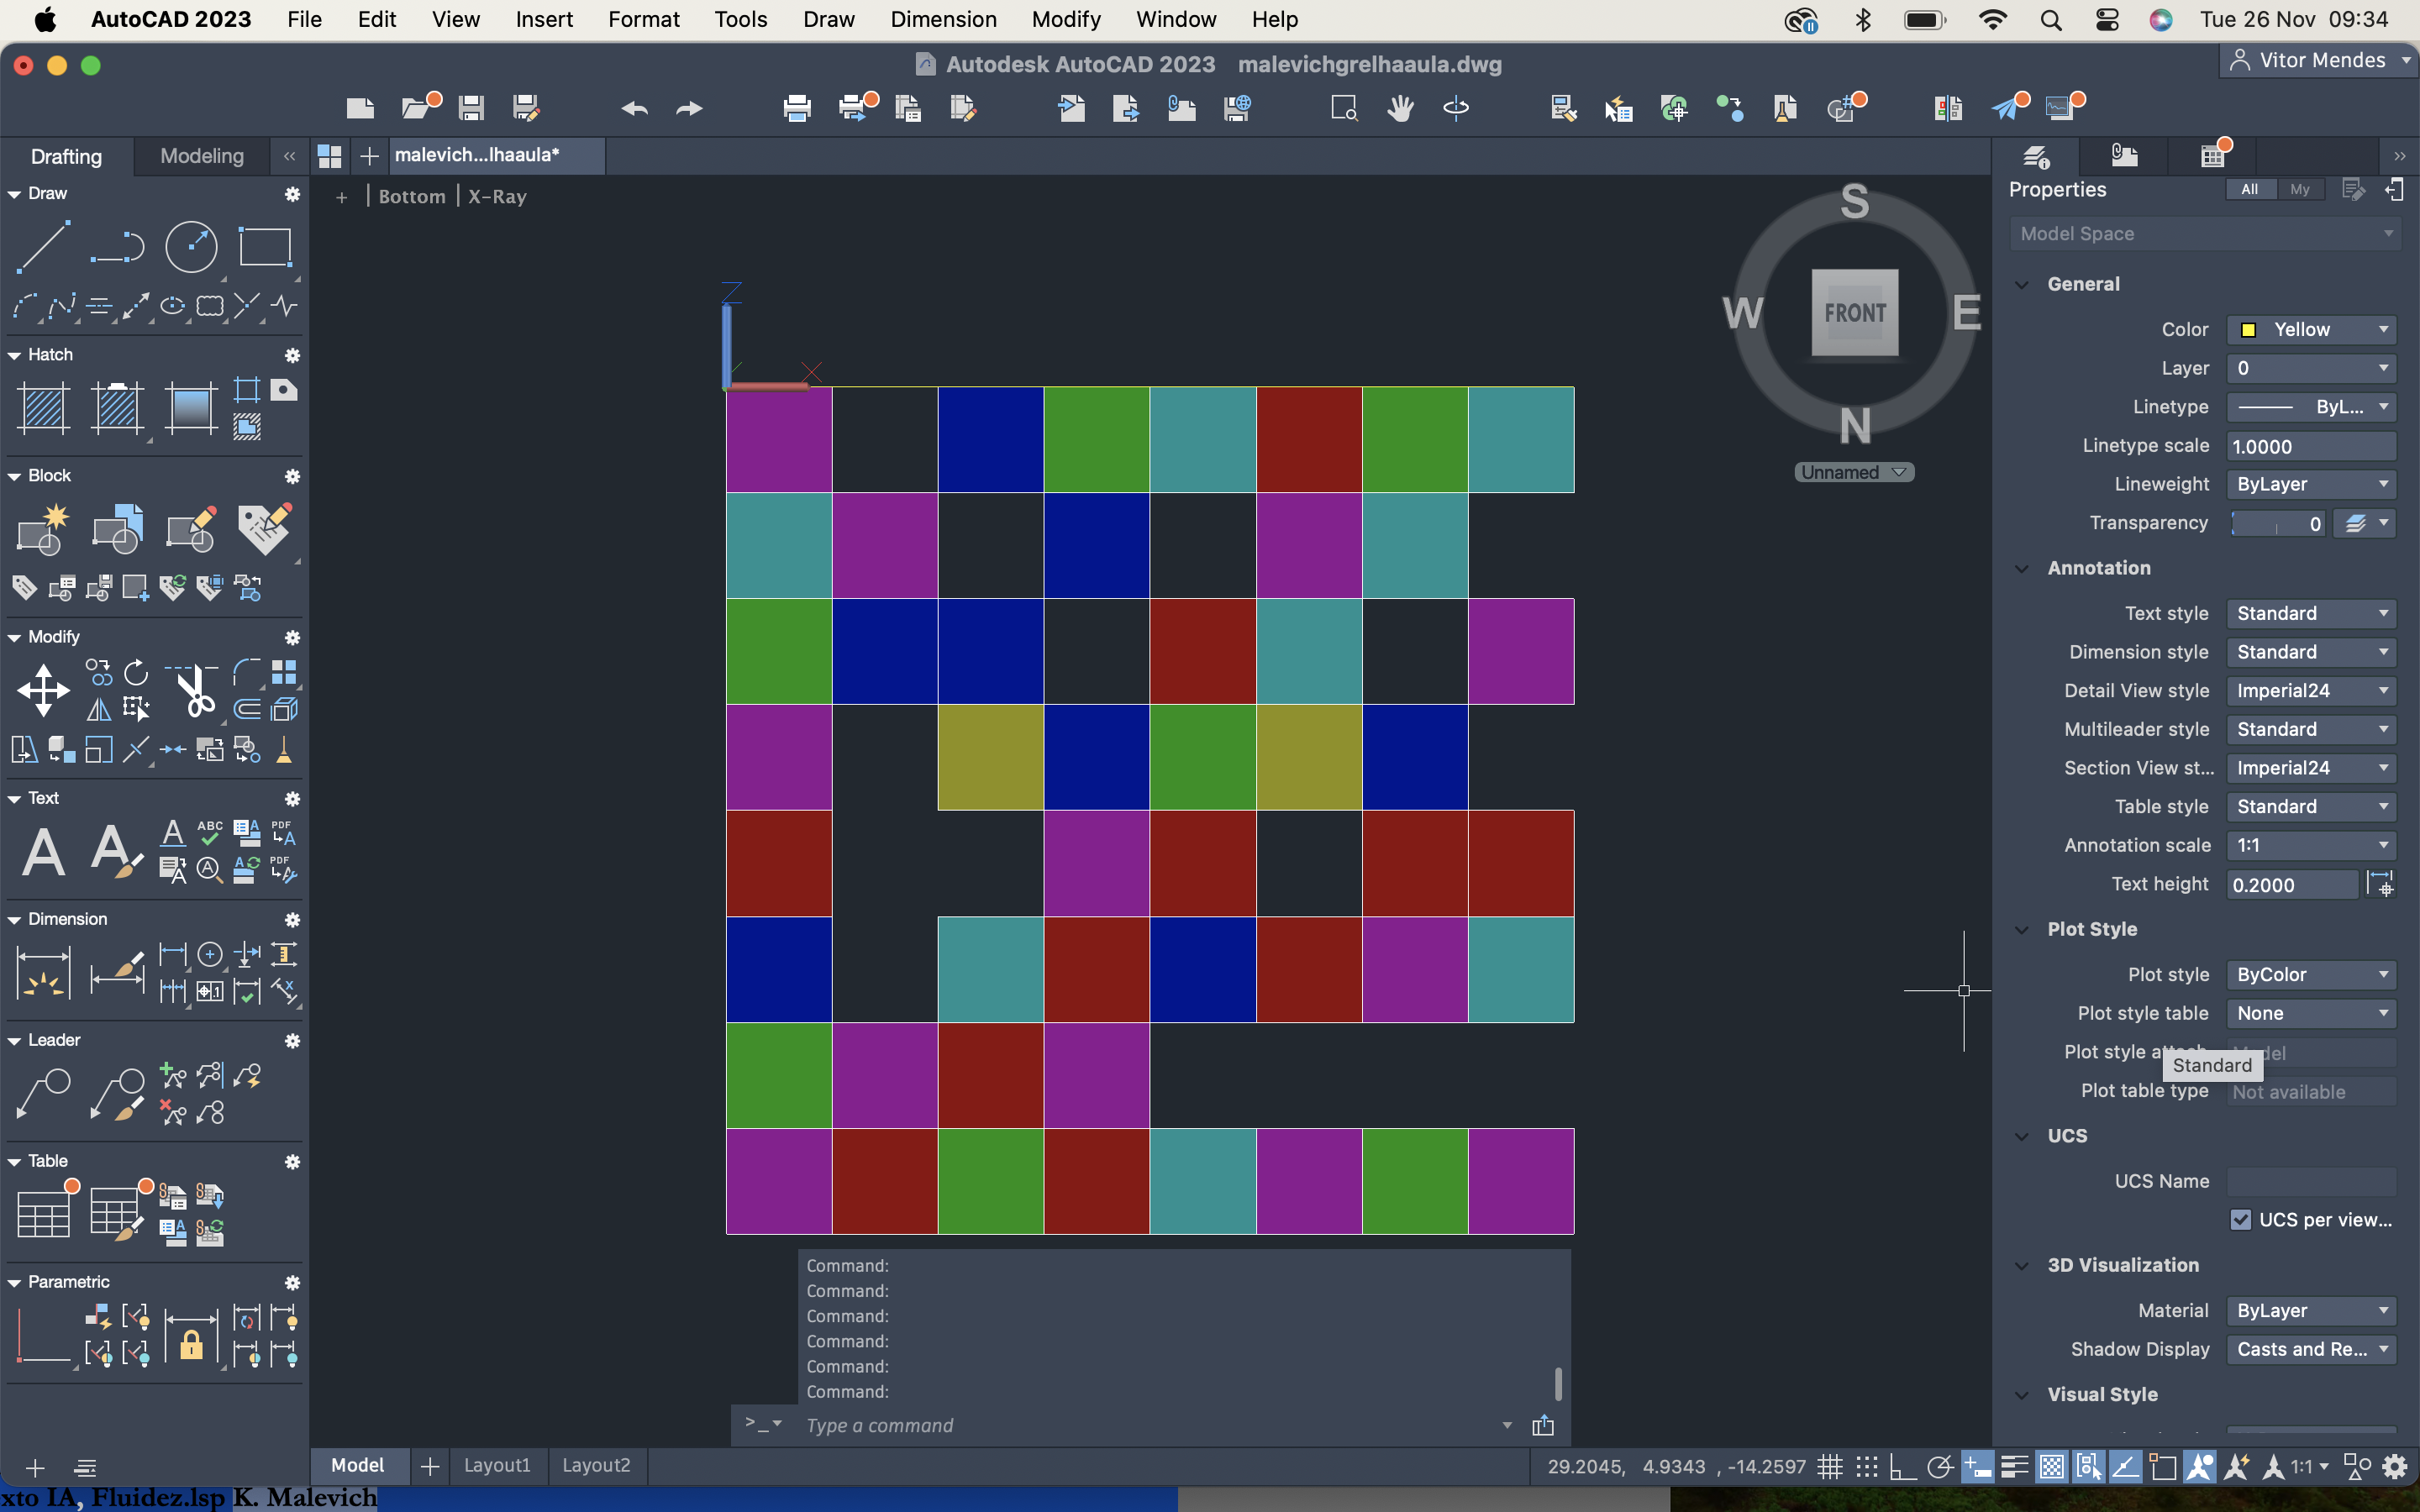Open the Parametric lock constraint tool
The height and width of the screenshot is (1512, 2420).
tap(190, 1339)
